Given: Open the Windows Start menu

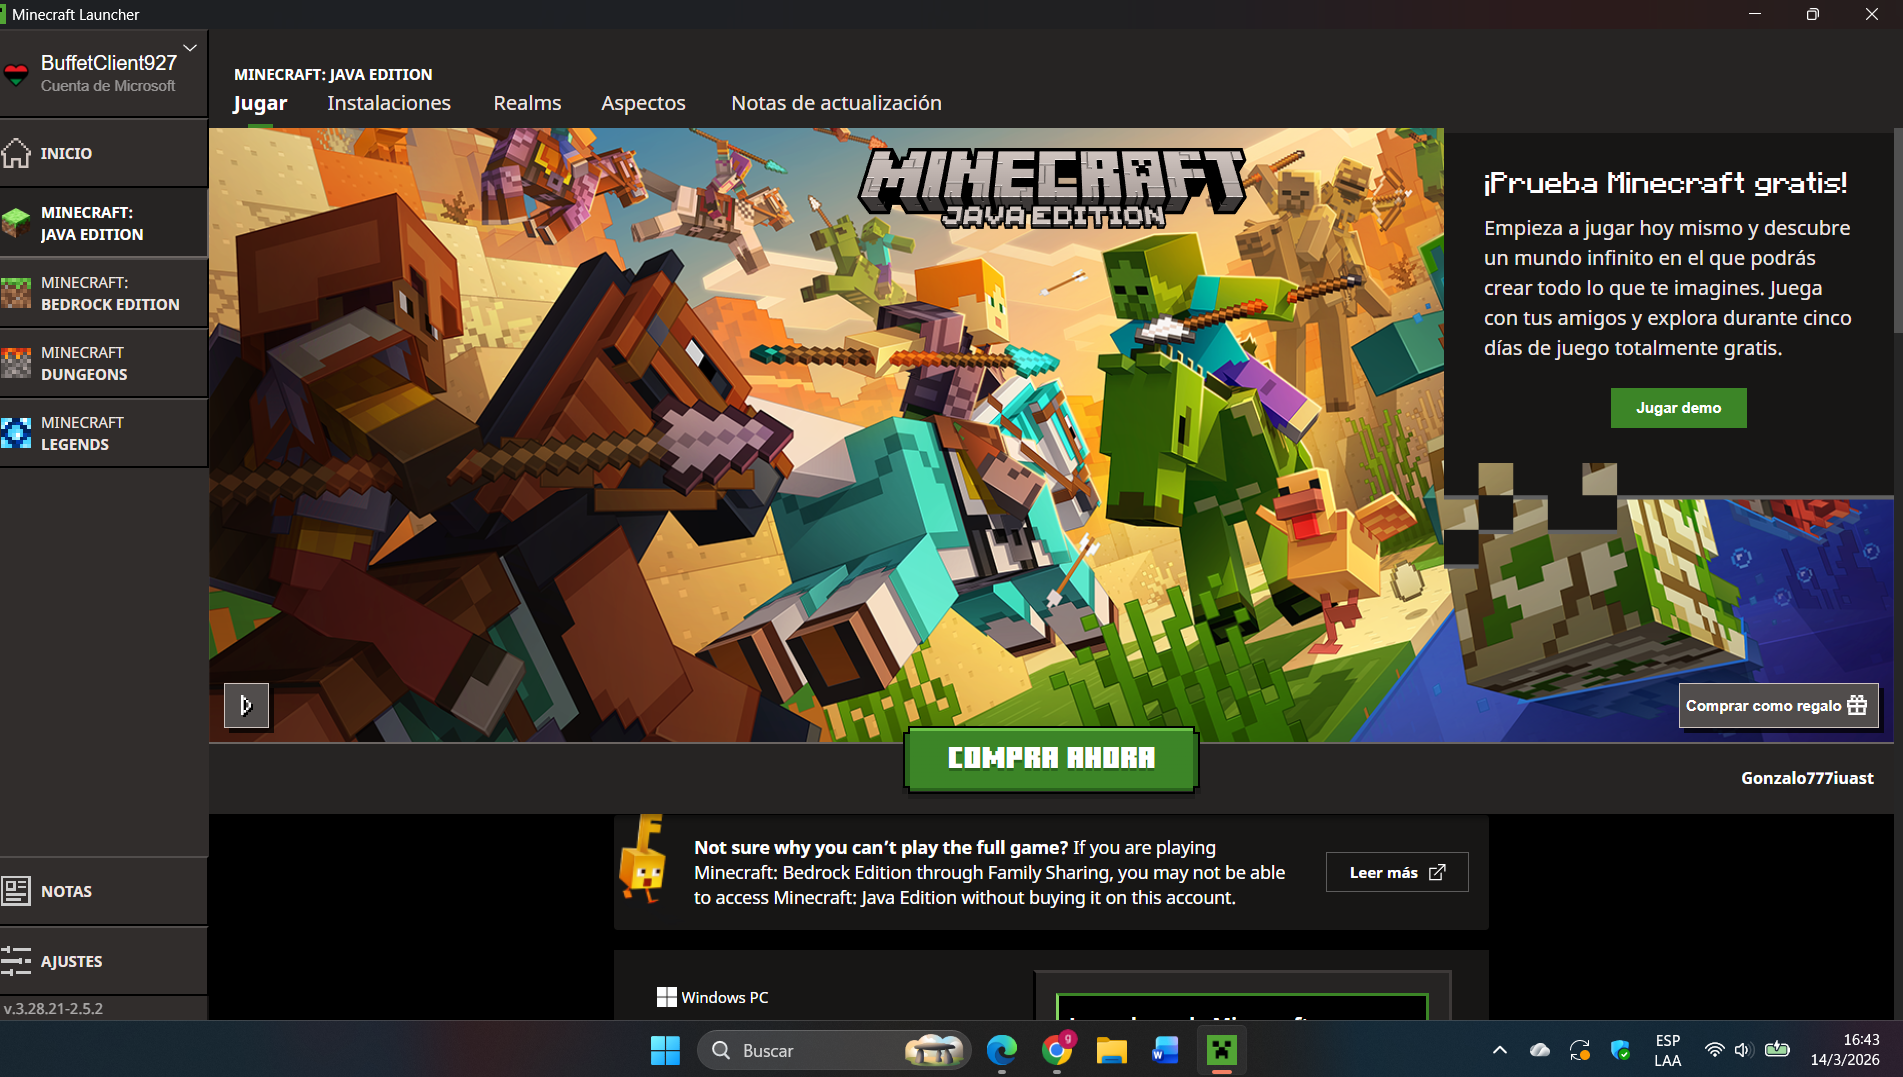Looking at the screenshot, I should pyautogui.click(x=665, y=1050).
